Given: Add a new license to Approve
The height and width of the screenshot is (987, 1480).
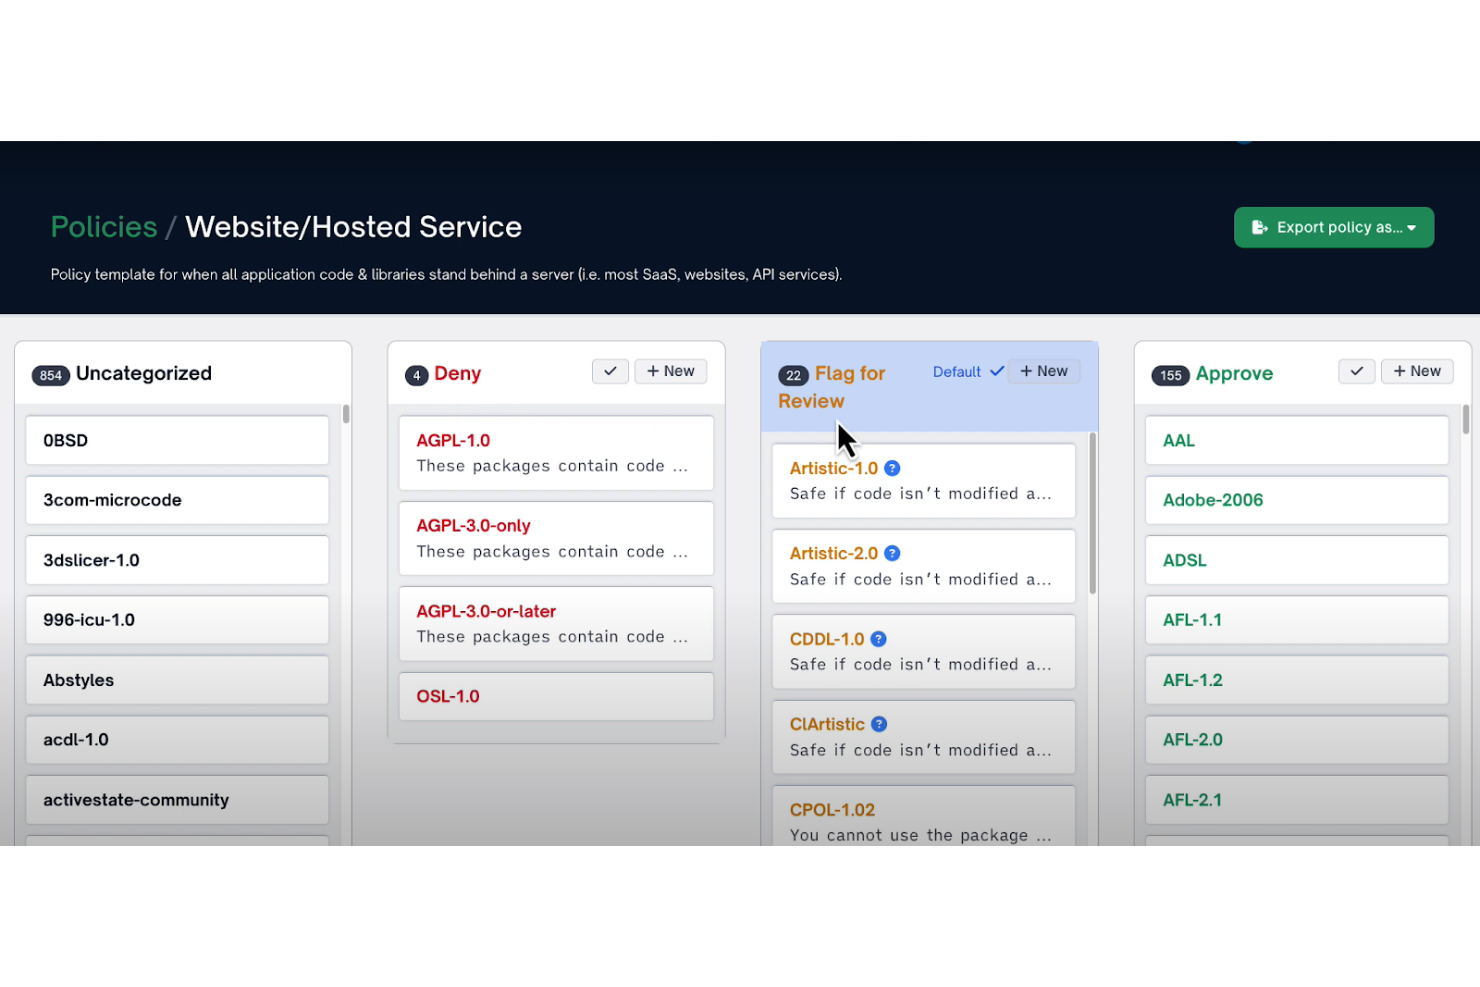Looking at the screenshot, I should click(1417, 371).
